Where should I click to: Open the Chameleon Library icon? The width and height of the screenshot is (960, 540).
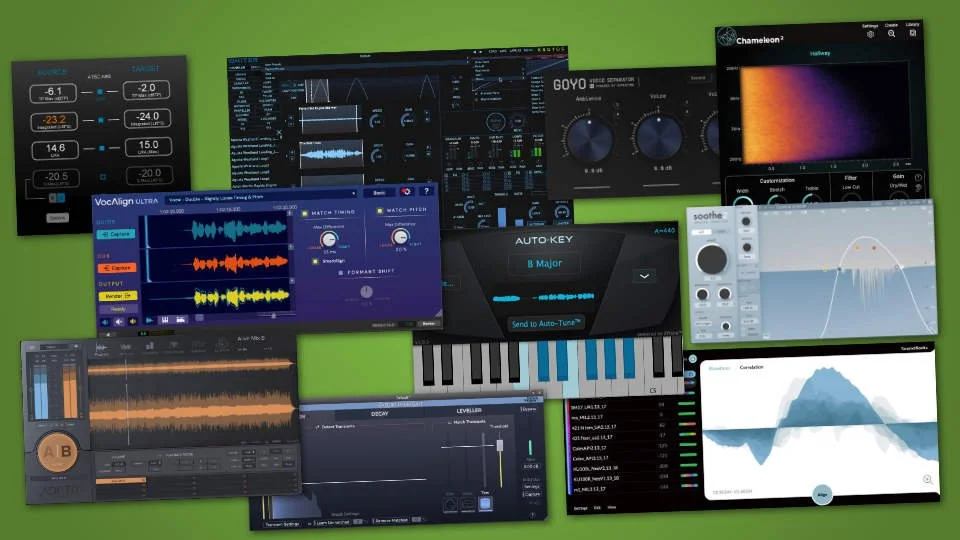[912, 32]
